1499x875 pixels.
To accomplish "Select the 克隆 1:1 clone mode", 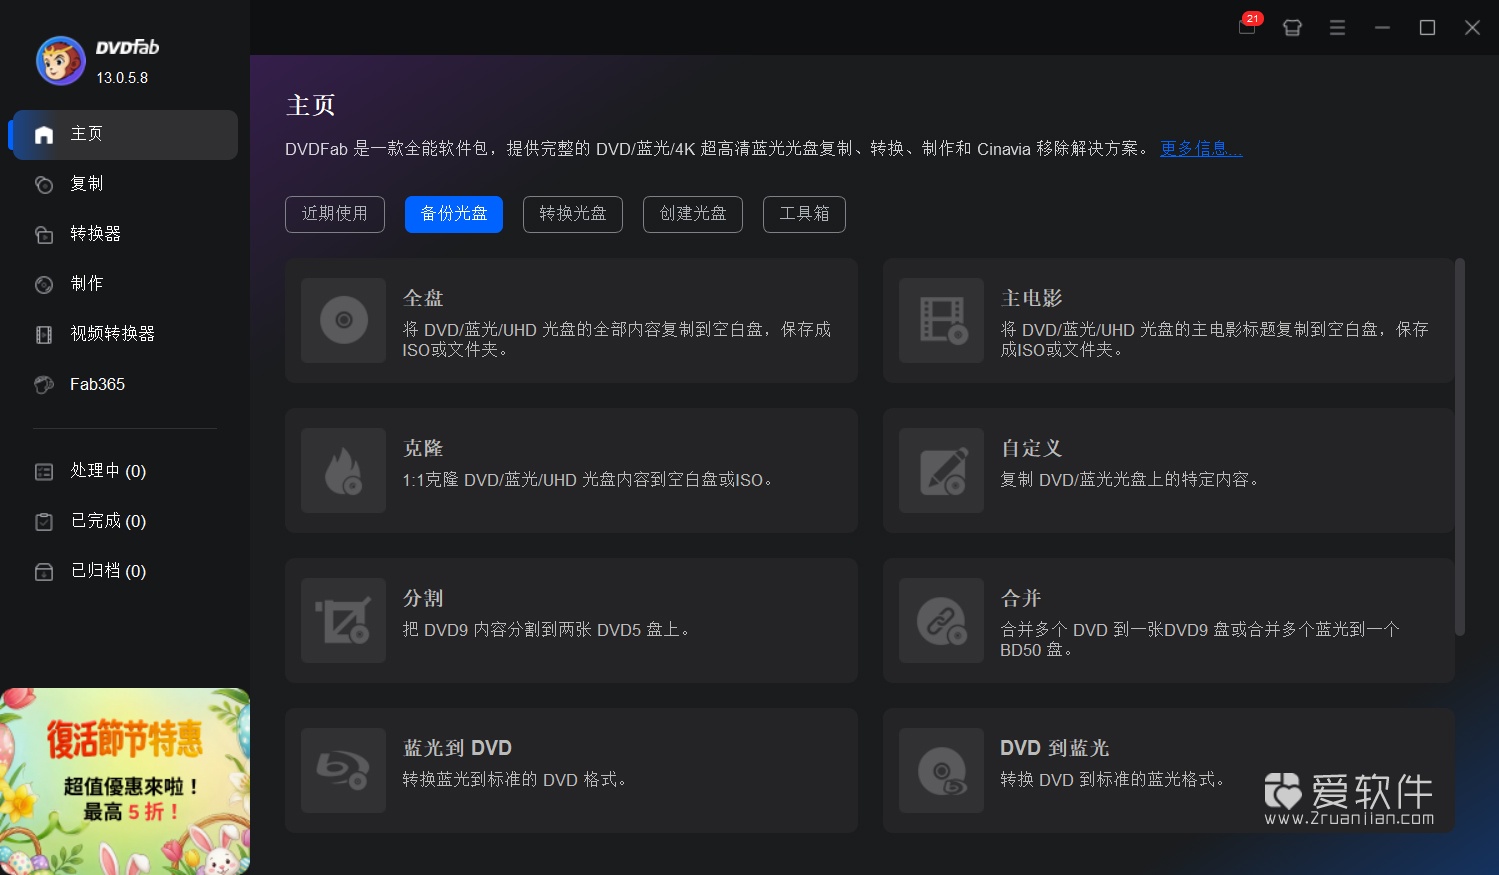I will pyautogui.click(x=570, y=470).
